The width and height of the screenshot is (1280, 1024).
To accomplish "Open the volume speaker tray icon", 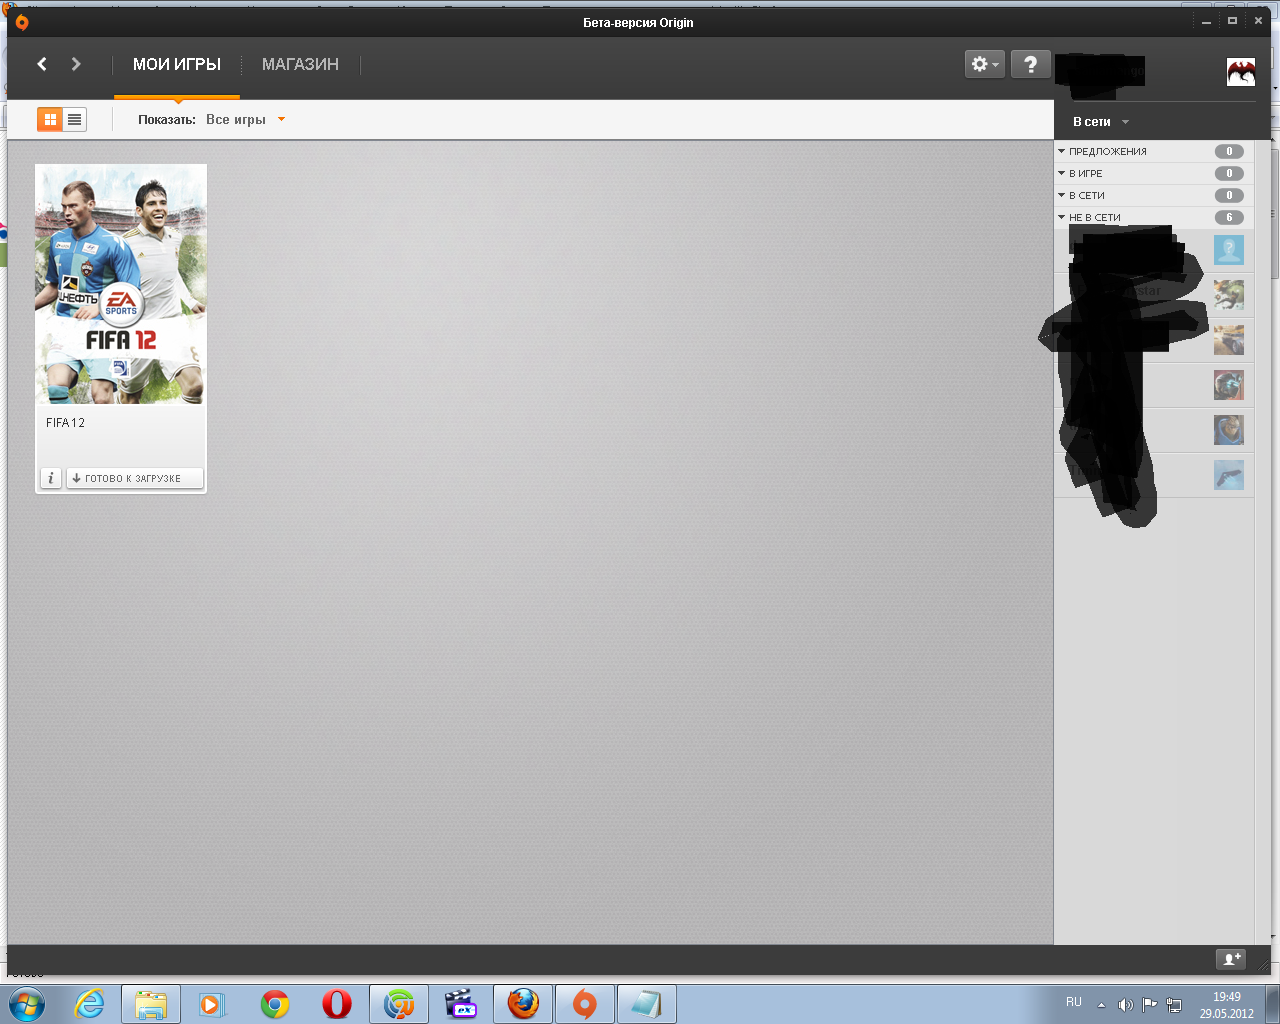I will tap(1125, 1005).
